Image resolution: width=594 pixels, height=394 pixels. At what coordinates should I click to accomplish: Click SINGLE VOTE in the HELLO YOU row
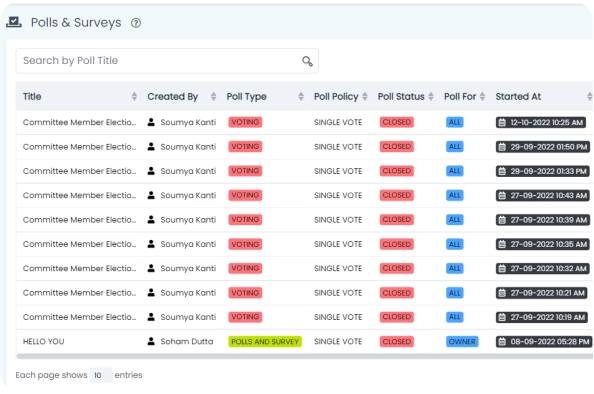[x=338, y=341]
